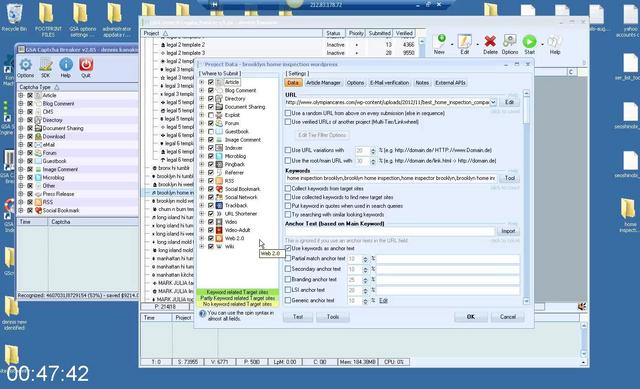Click the Edit button next to URL

[x=509, y=102]
